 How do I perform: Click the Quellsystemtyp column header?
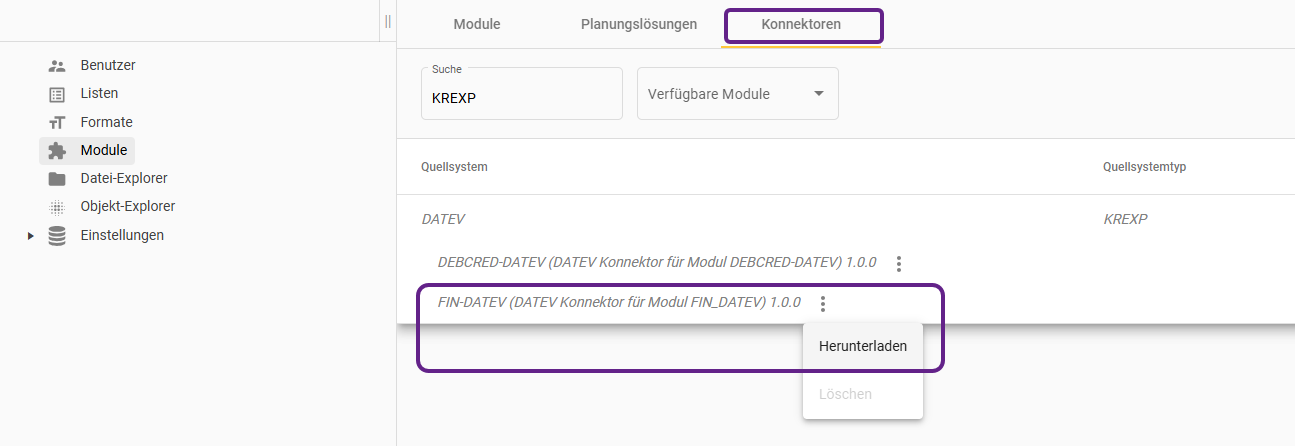(x=1144, y=167)
